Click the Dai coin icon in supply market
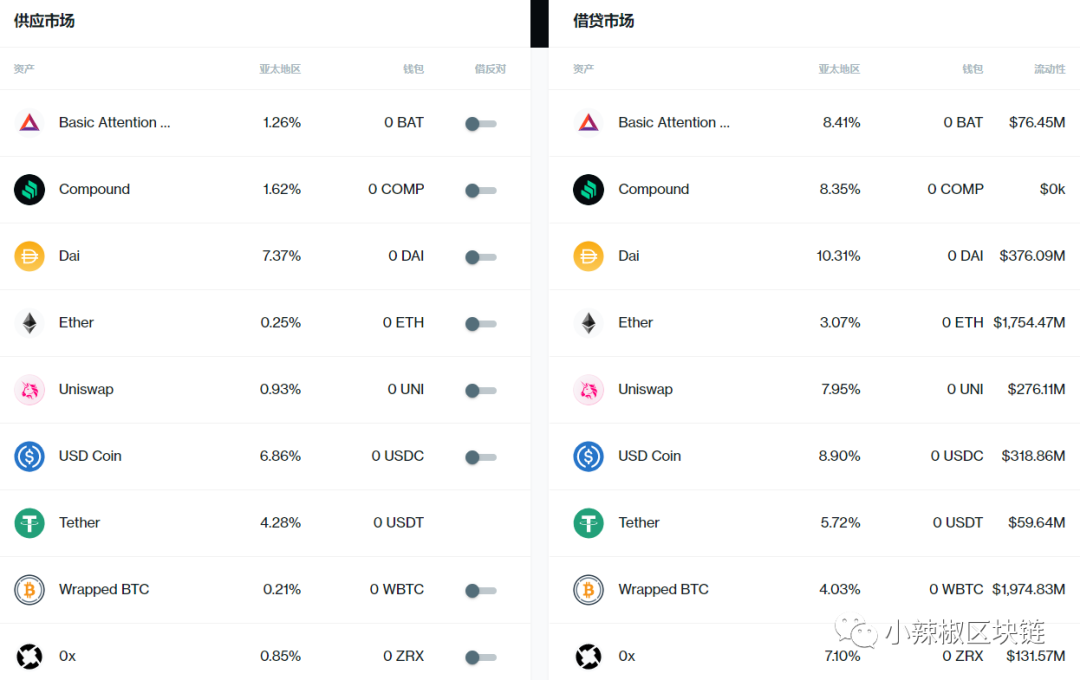1080x680 pixels. pos(29,256)
